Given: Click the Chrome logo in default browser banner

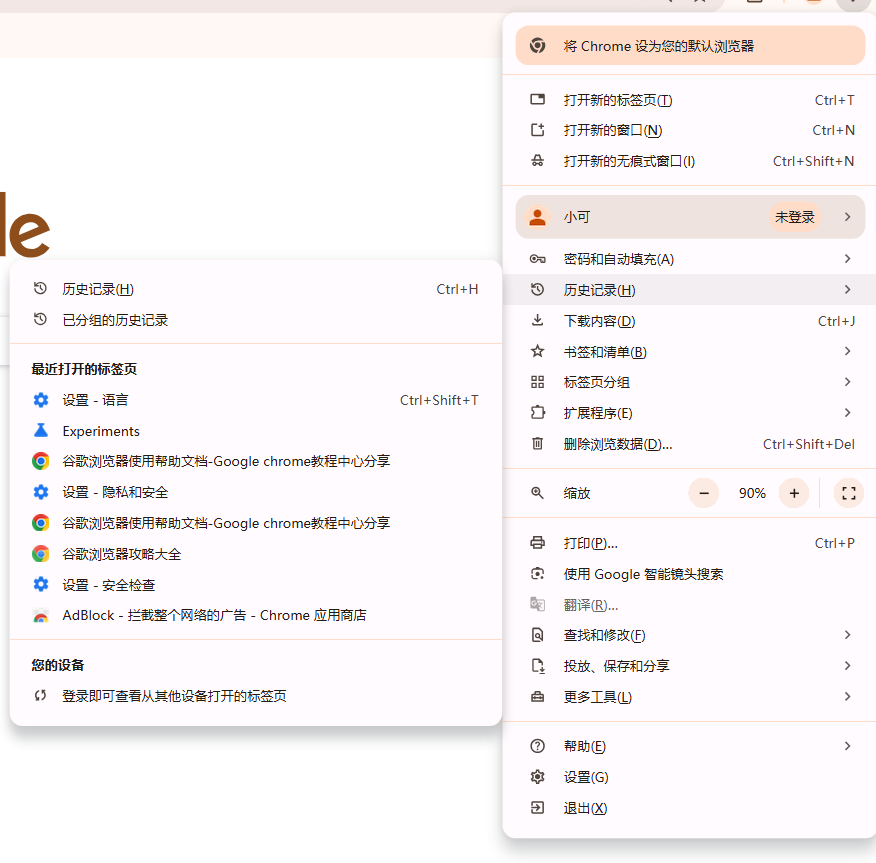Looking at the screenshot, I should point(537,45).
